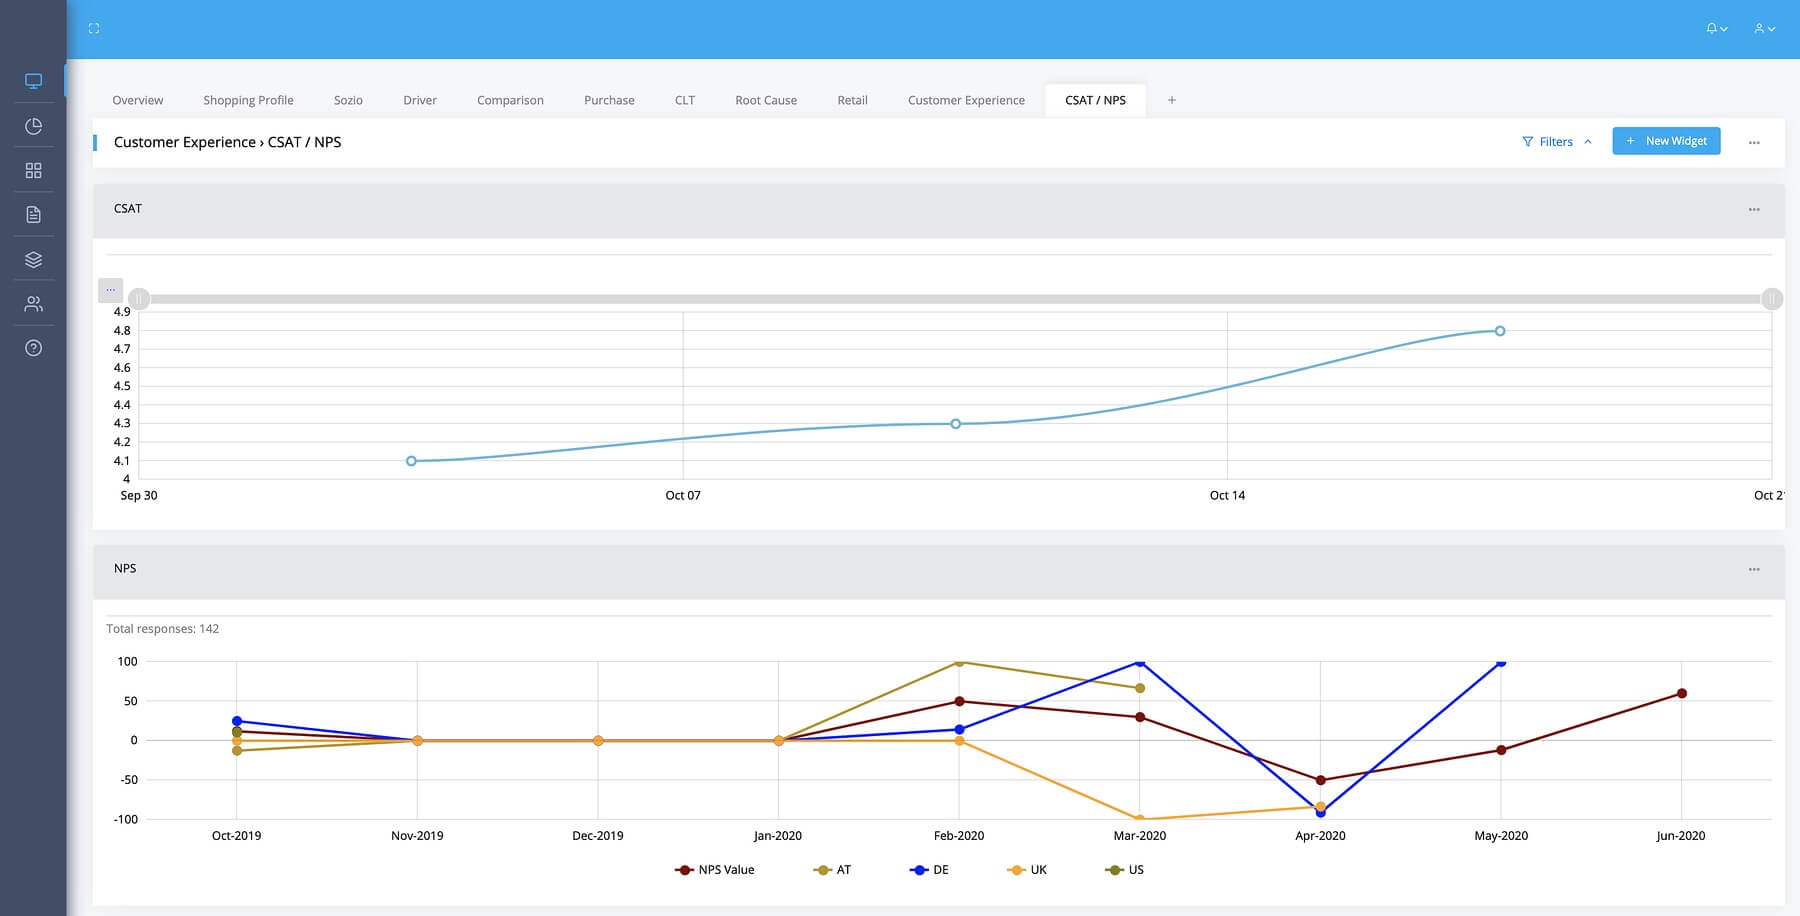Screen dimensions: 1800x916
Task: Open the pie chart analytics sidebar icon
Action: click(33, 126)
